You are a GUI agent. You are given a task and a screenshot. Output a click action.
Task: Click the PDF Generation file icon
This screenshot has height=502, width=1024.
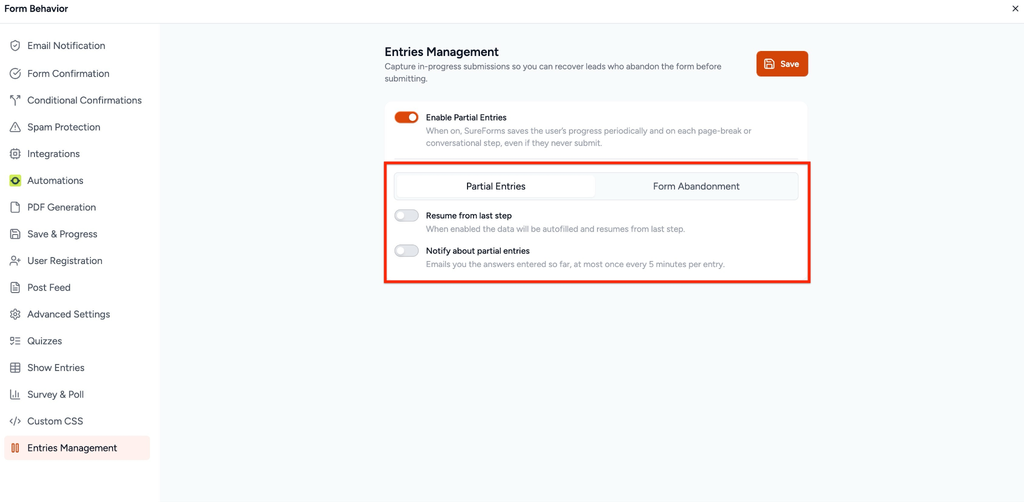click(x=15, y=208)
